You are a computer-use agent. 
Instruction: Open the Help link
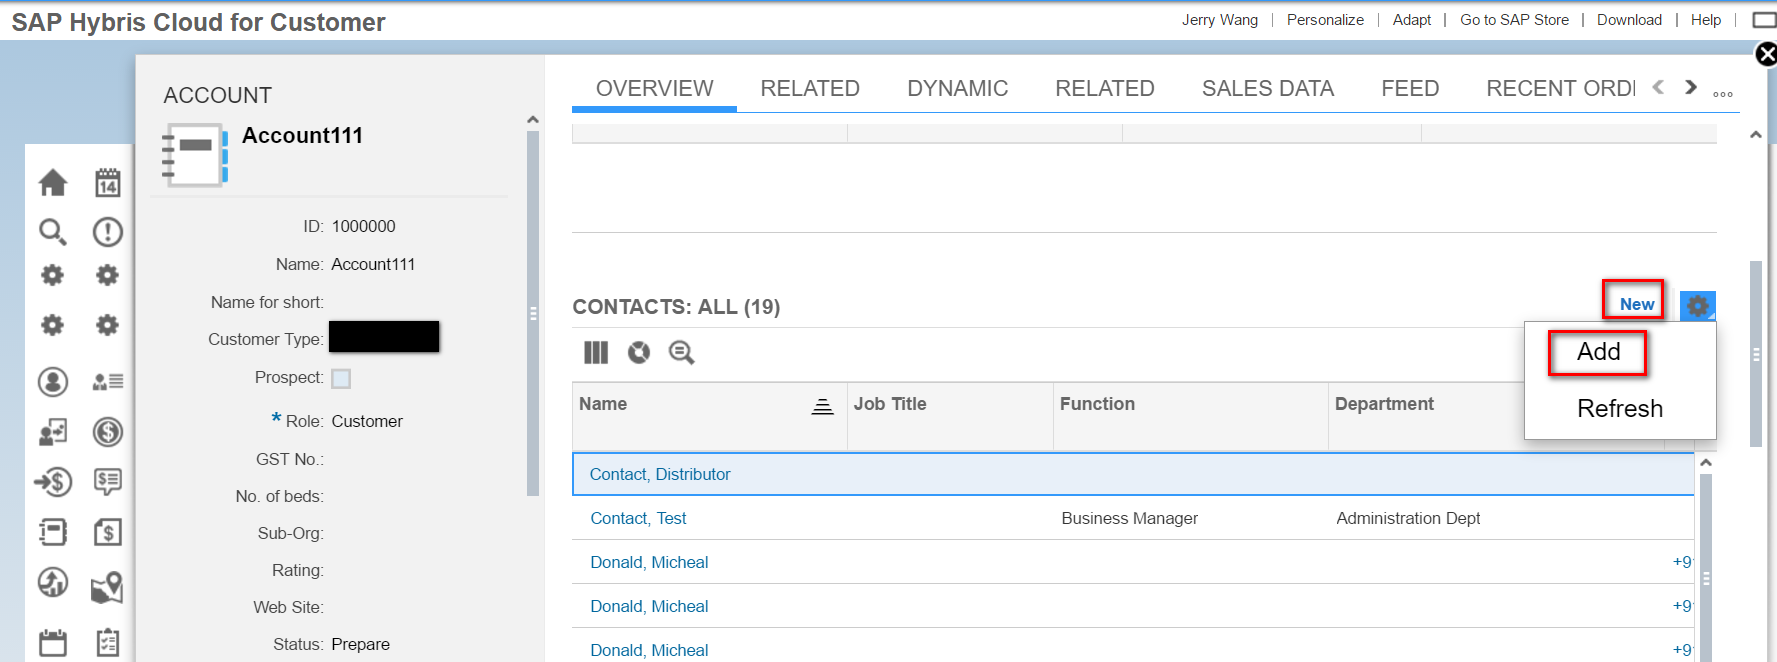[x=1706, y=20]
